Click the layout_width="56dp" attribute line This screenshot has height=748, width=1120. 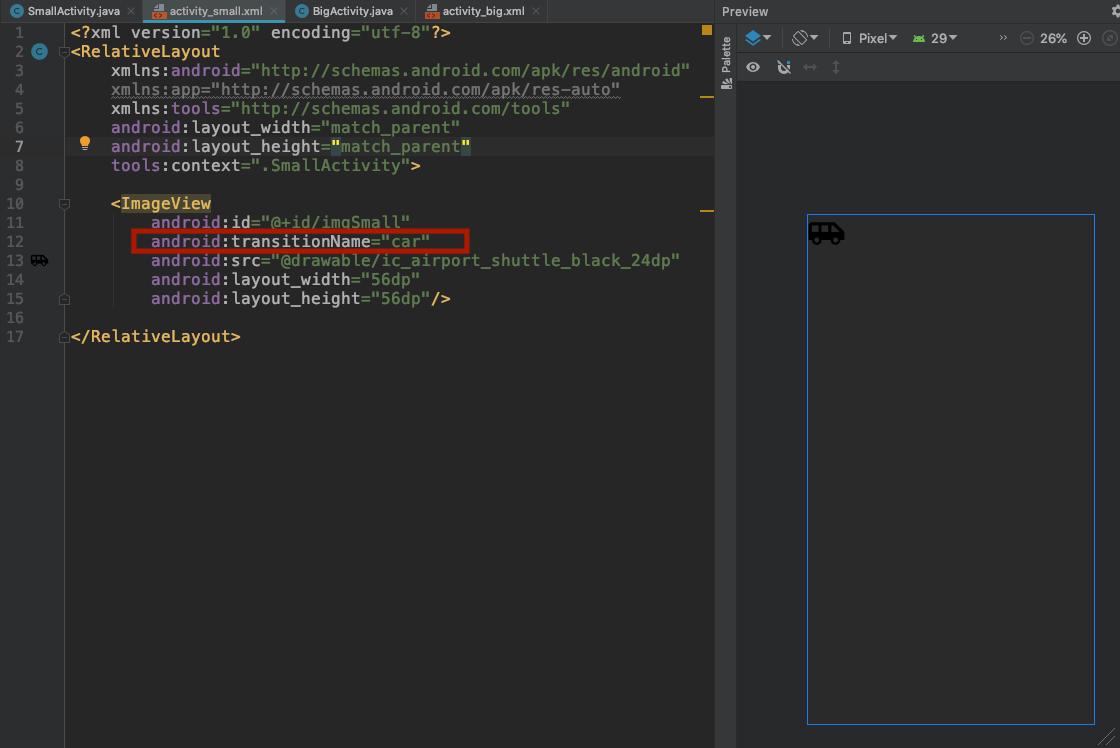(x=285, y=279)
